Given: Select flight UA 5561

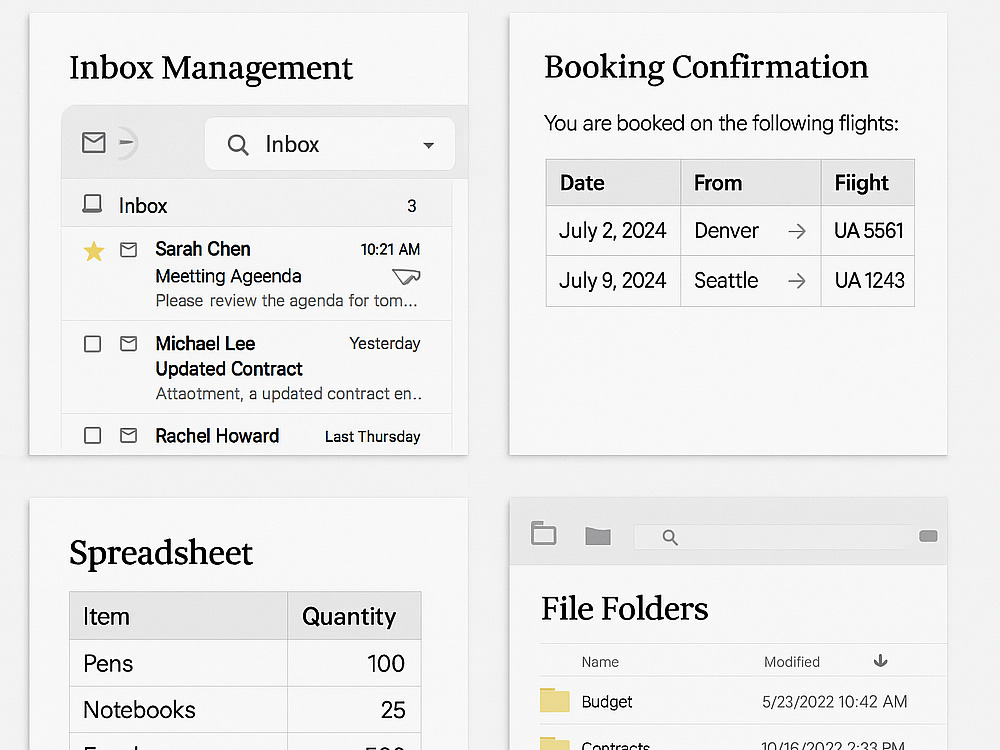Looking at the screenshot, I should (x=867, y=230).
